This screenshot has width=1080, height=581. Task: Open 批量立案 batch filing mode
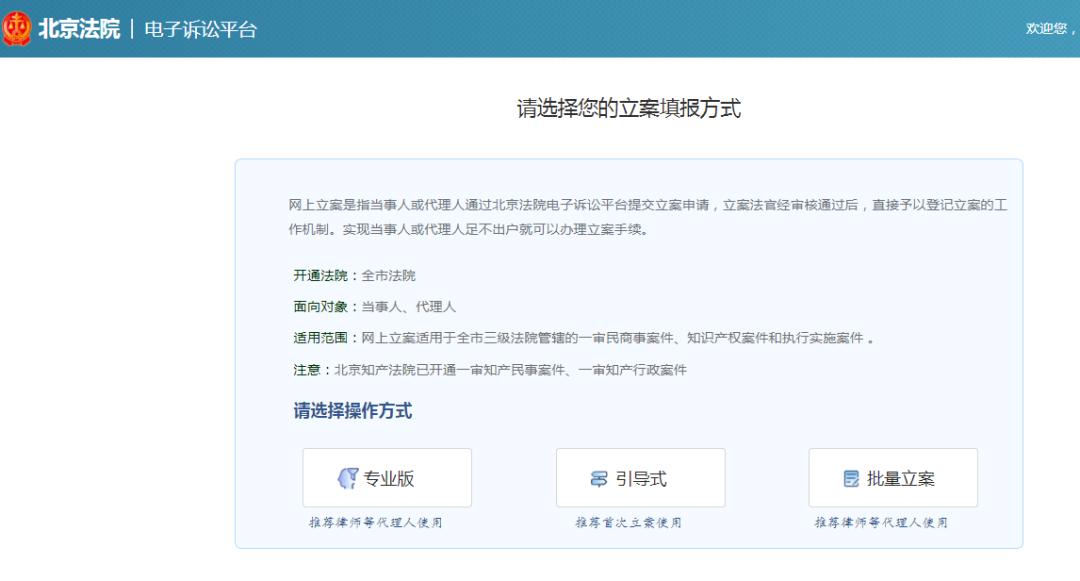pyautogui.click(x=892, y=477)
